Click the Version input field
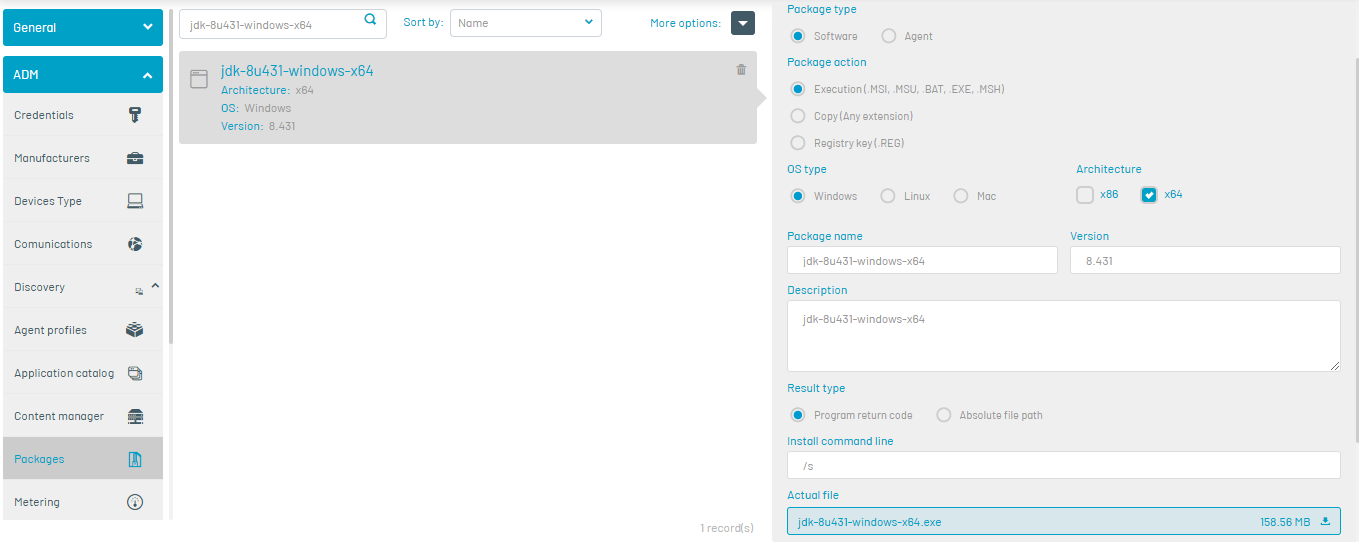This screenshot has height=549, width=1359. (1205, 260)
